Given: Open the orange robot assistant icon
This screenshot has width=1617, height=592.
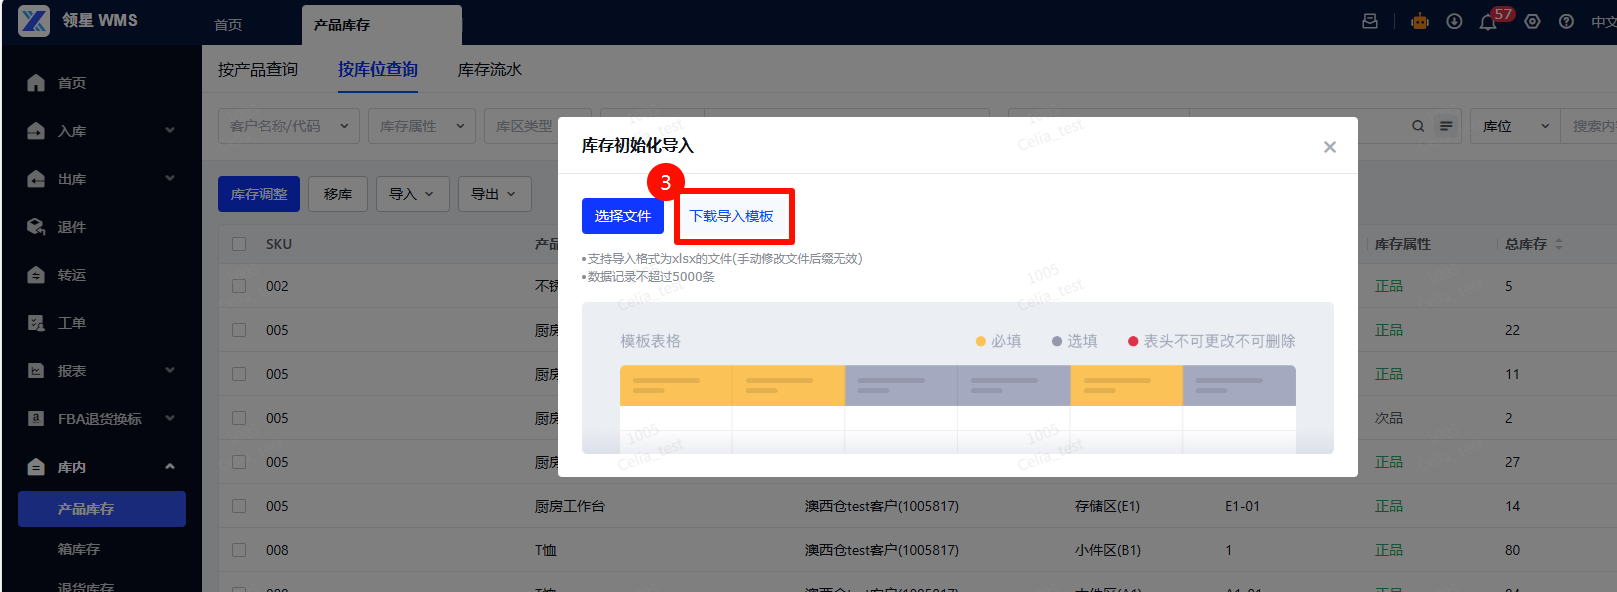Looking at the screenshot, I should pos(1420,21).
